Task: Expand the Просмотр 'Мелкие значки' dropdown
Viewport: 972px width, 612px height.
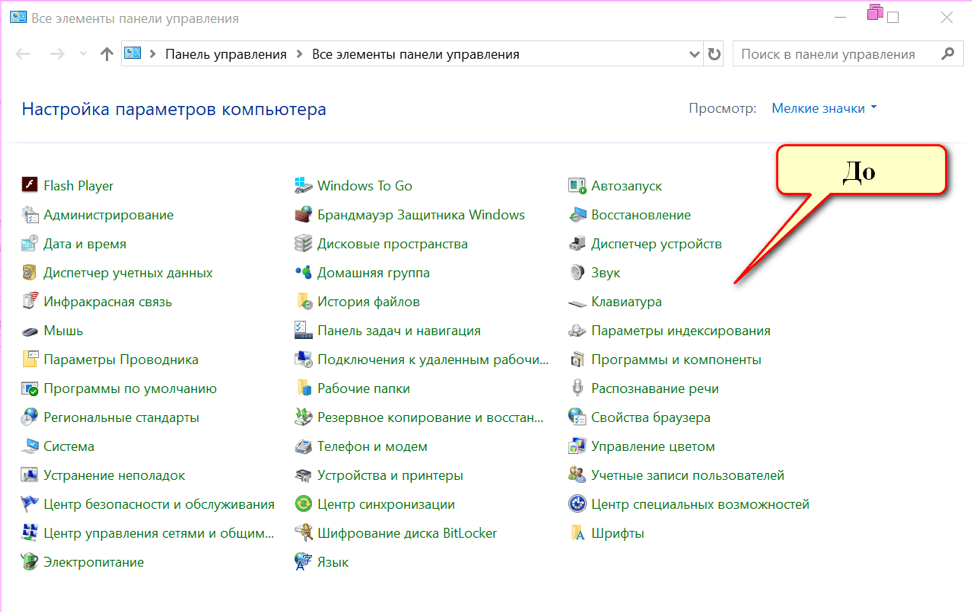Action: [x=823, y=108]
